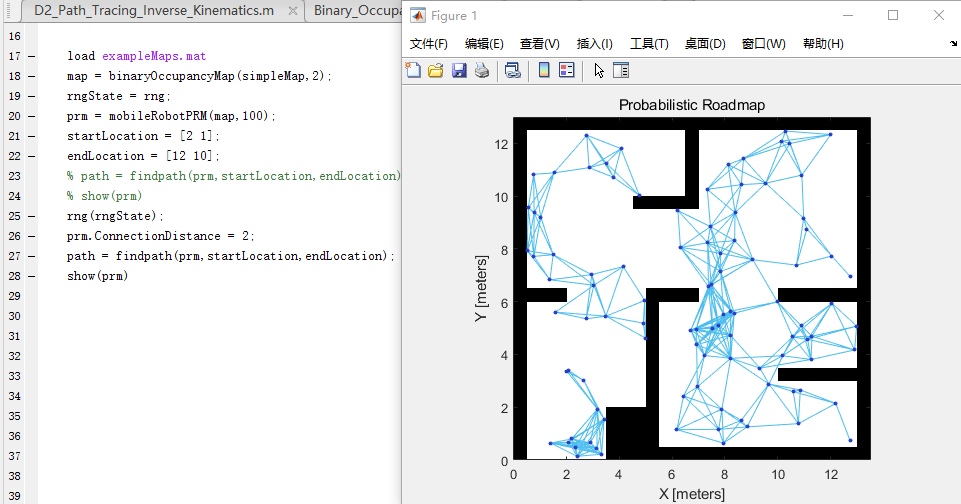Image resolution: width=961 pixels, height=504 pixels.
Task: Click 'Y [meters]' axis label
Action: (x=481, y=288)
